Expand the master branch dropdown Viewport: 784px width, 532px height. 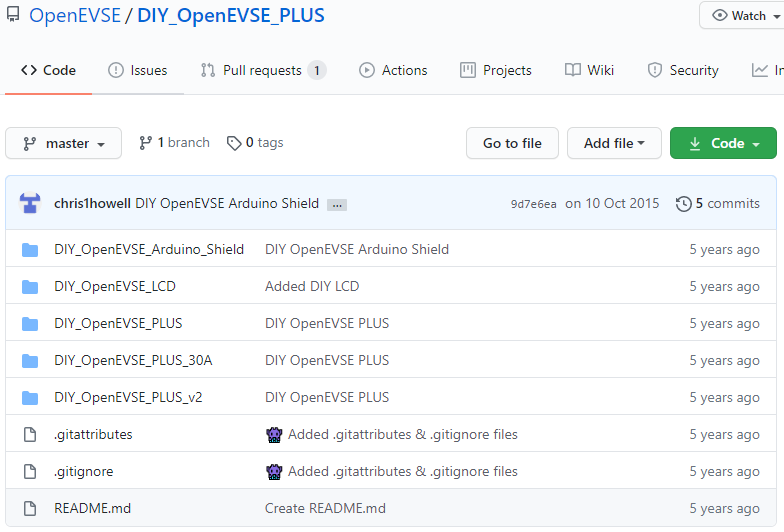64,144
